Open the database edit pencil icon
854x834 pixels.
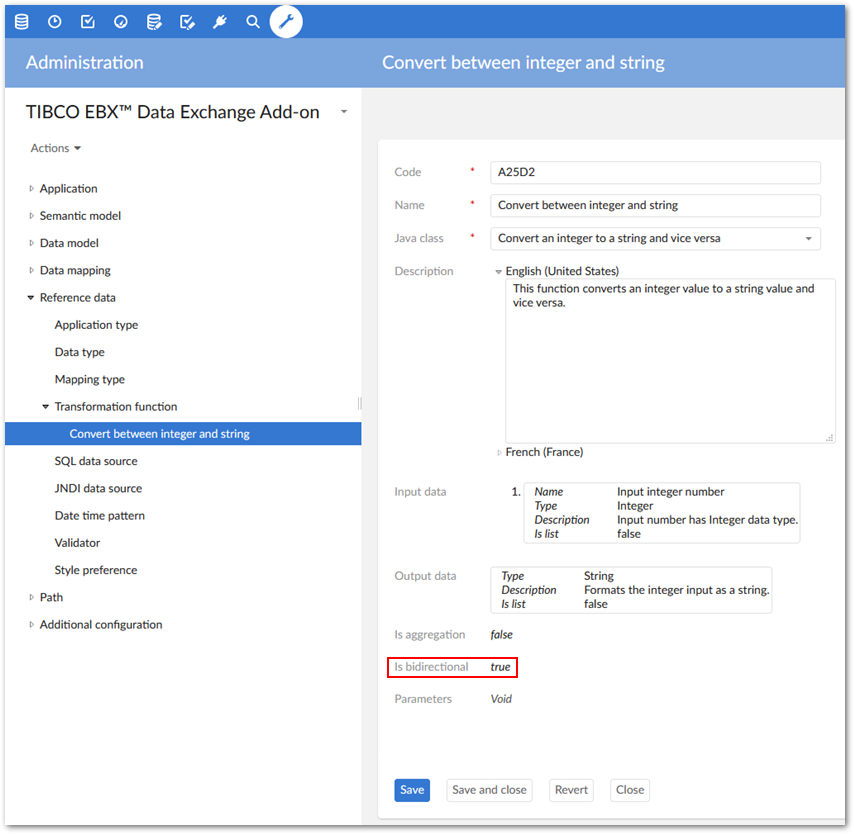tap(153, 21)
